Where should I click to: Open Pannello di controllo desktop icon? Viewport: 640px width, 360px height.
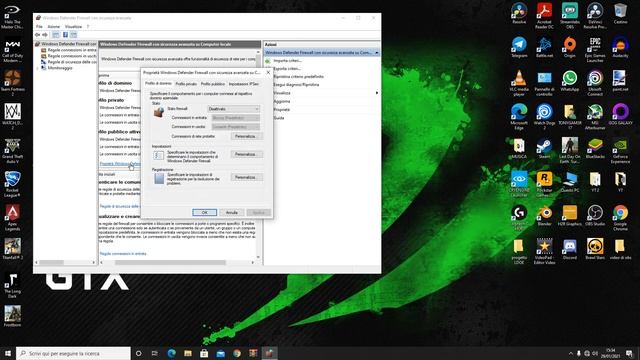point(544,83)
